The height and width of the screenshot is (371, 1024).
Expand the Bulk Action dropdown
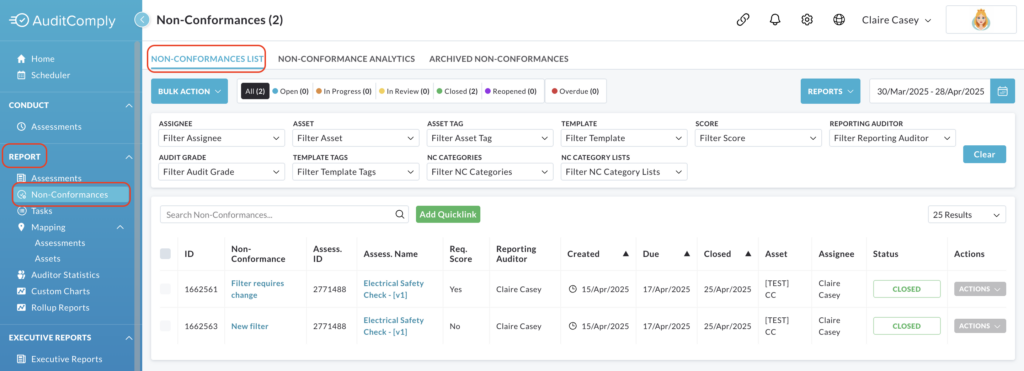coord(189,91)
